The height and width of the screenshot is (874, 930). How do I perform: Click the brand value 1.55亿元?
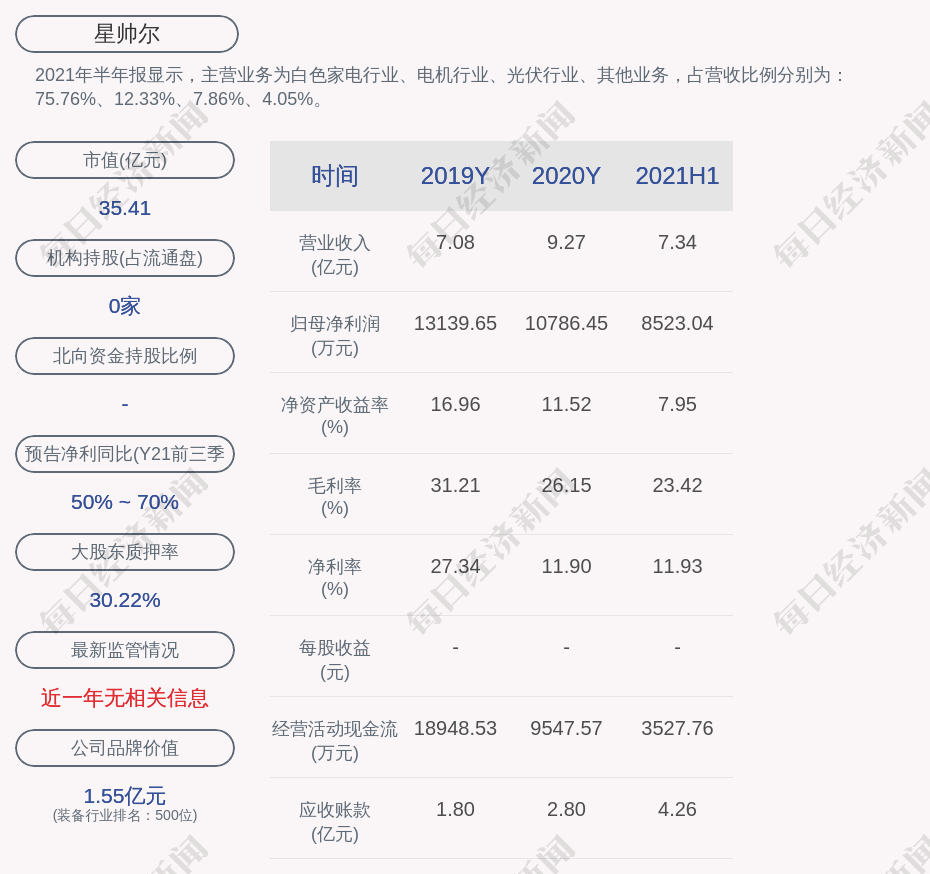pyautogui.click(x=125, y=796)
